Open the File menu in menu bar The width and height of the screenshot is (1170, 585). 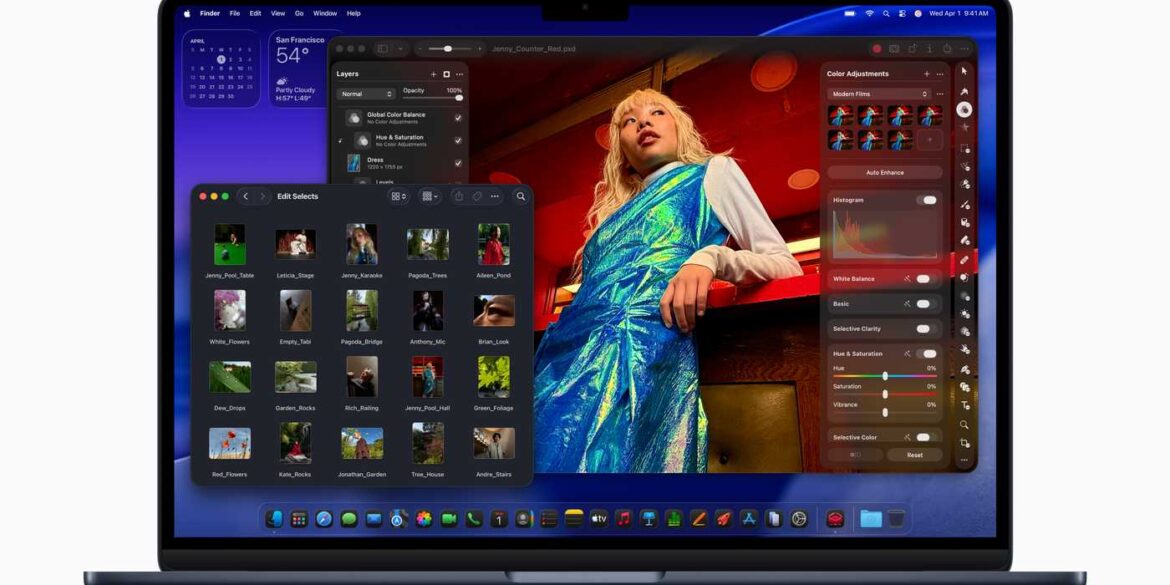click(x=234, y=13)
